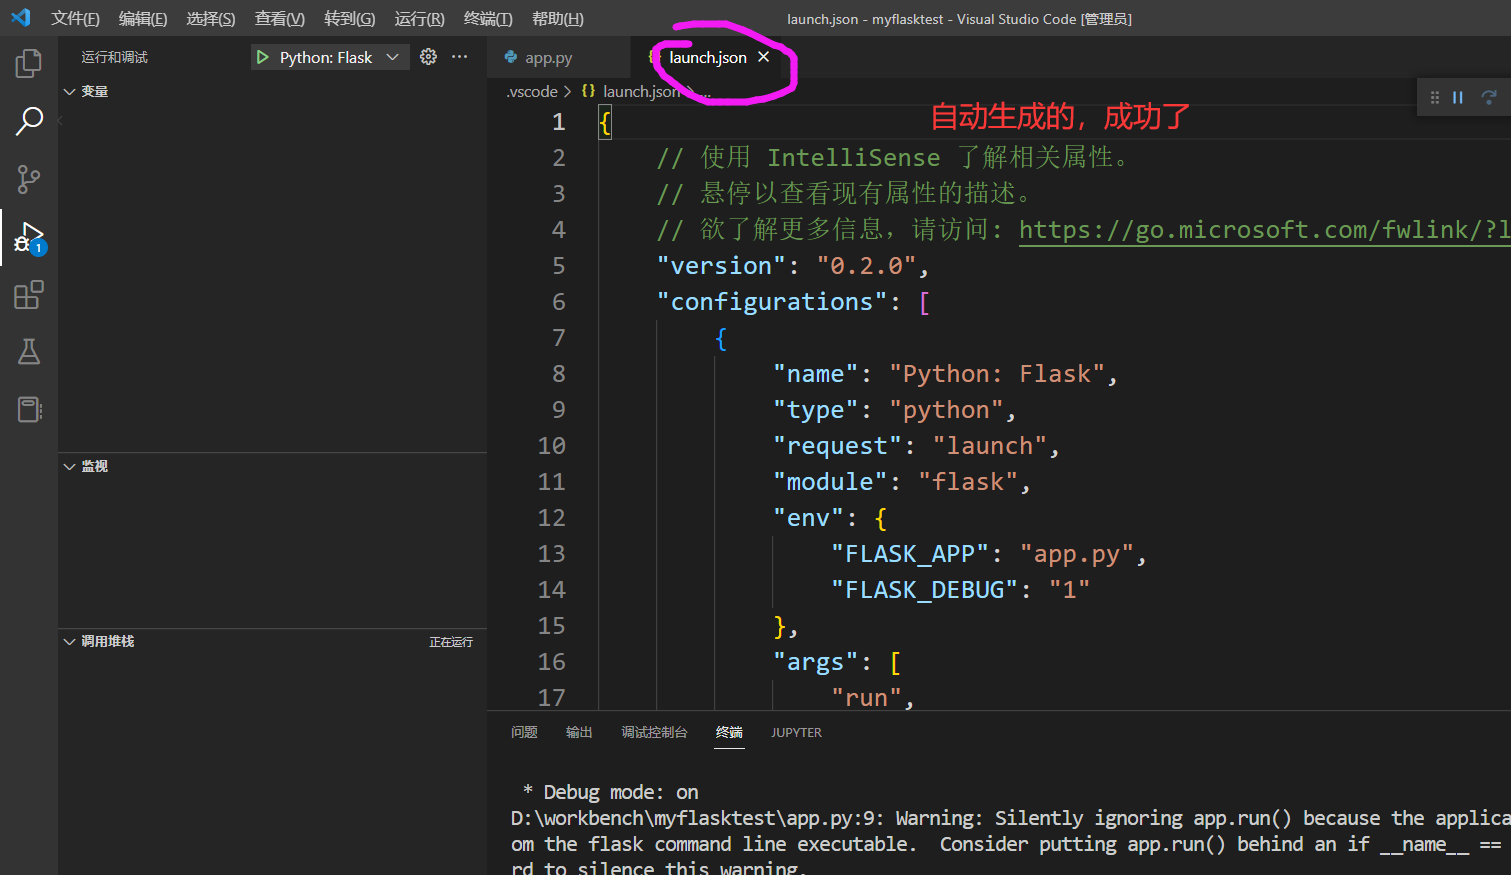Start debugging with green play button
This screenshot has width=1511, height=875.
point(262,57)
